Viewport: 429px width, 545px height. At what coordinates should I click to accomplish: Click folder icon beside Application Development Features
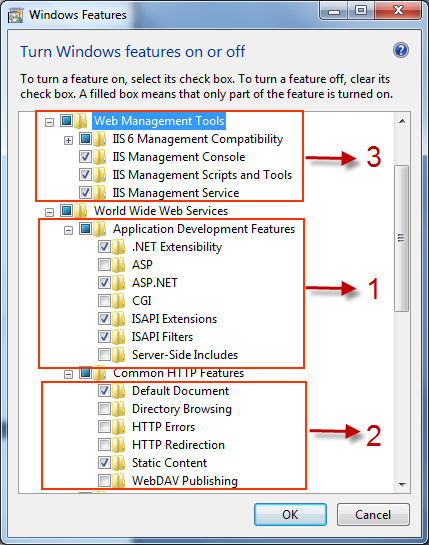(99, 229)
